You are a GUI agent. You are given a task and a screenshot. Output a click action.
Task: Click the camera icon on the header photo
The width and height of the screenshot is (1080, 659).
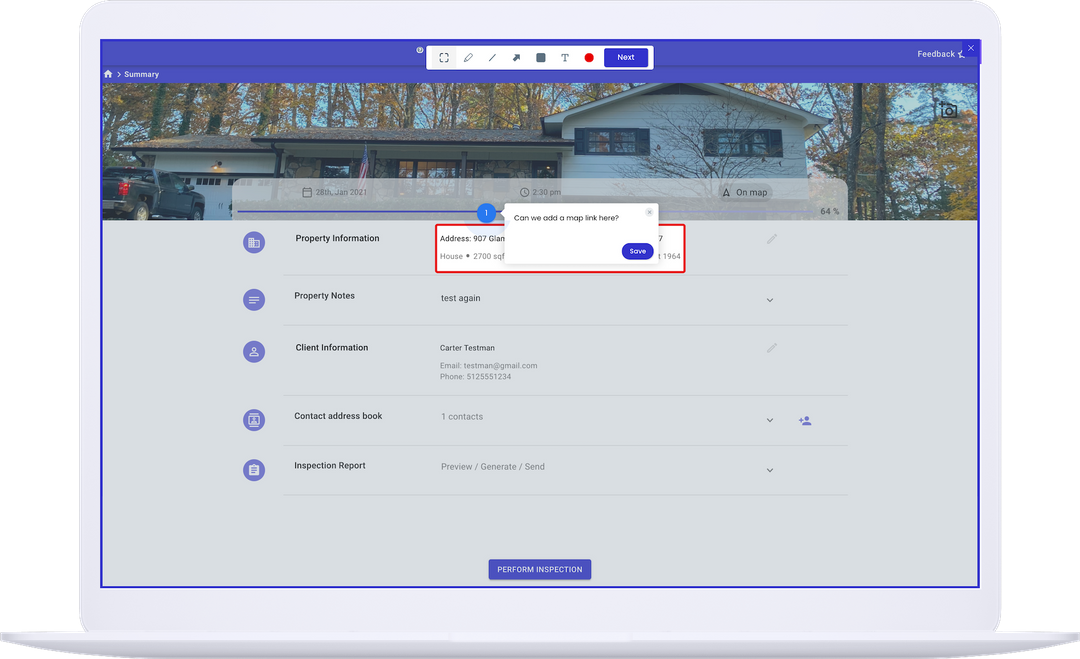click(947, 110)
